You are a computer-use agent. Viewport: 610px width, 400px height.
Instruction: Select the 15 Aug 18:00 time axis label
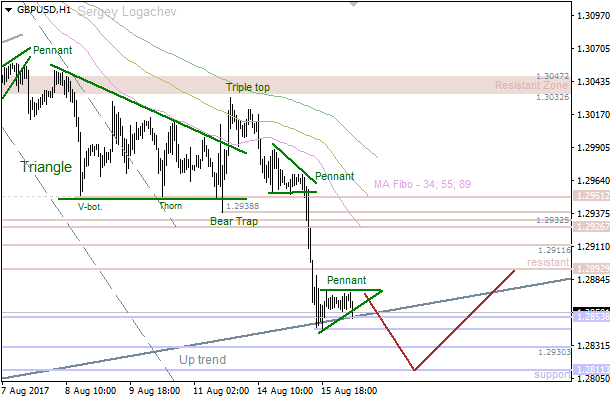(x=349, y=391)
